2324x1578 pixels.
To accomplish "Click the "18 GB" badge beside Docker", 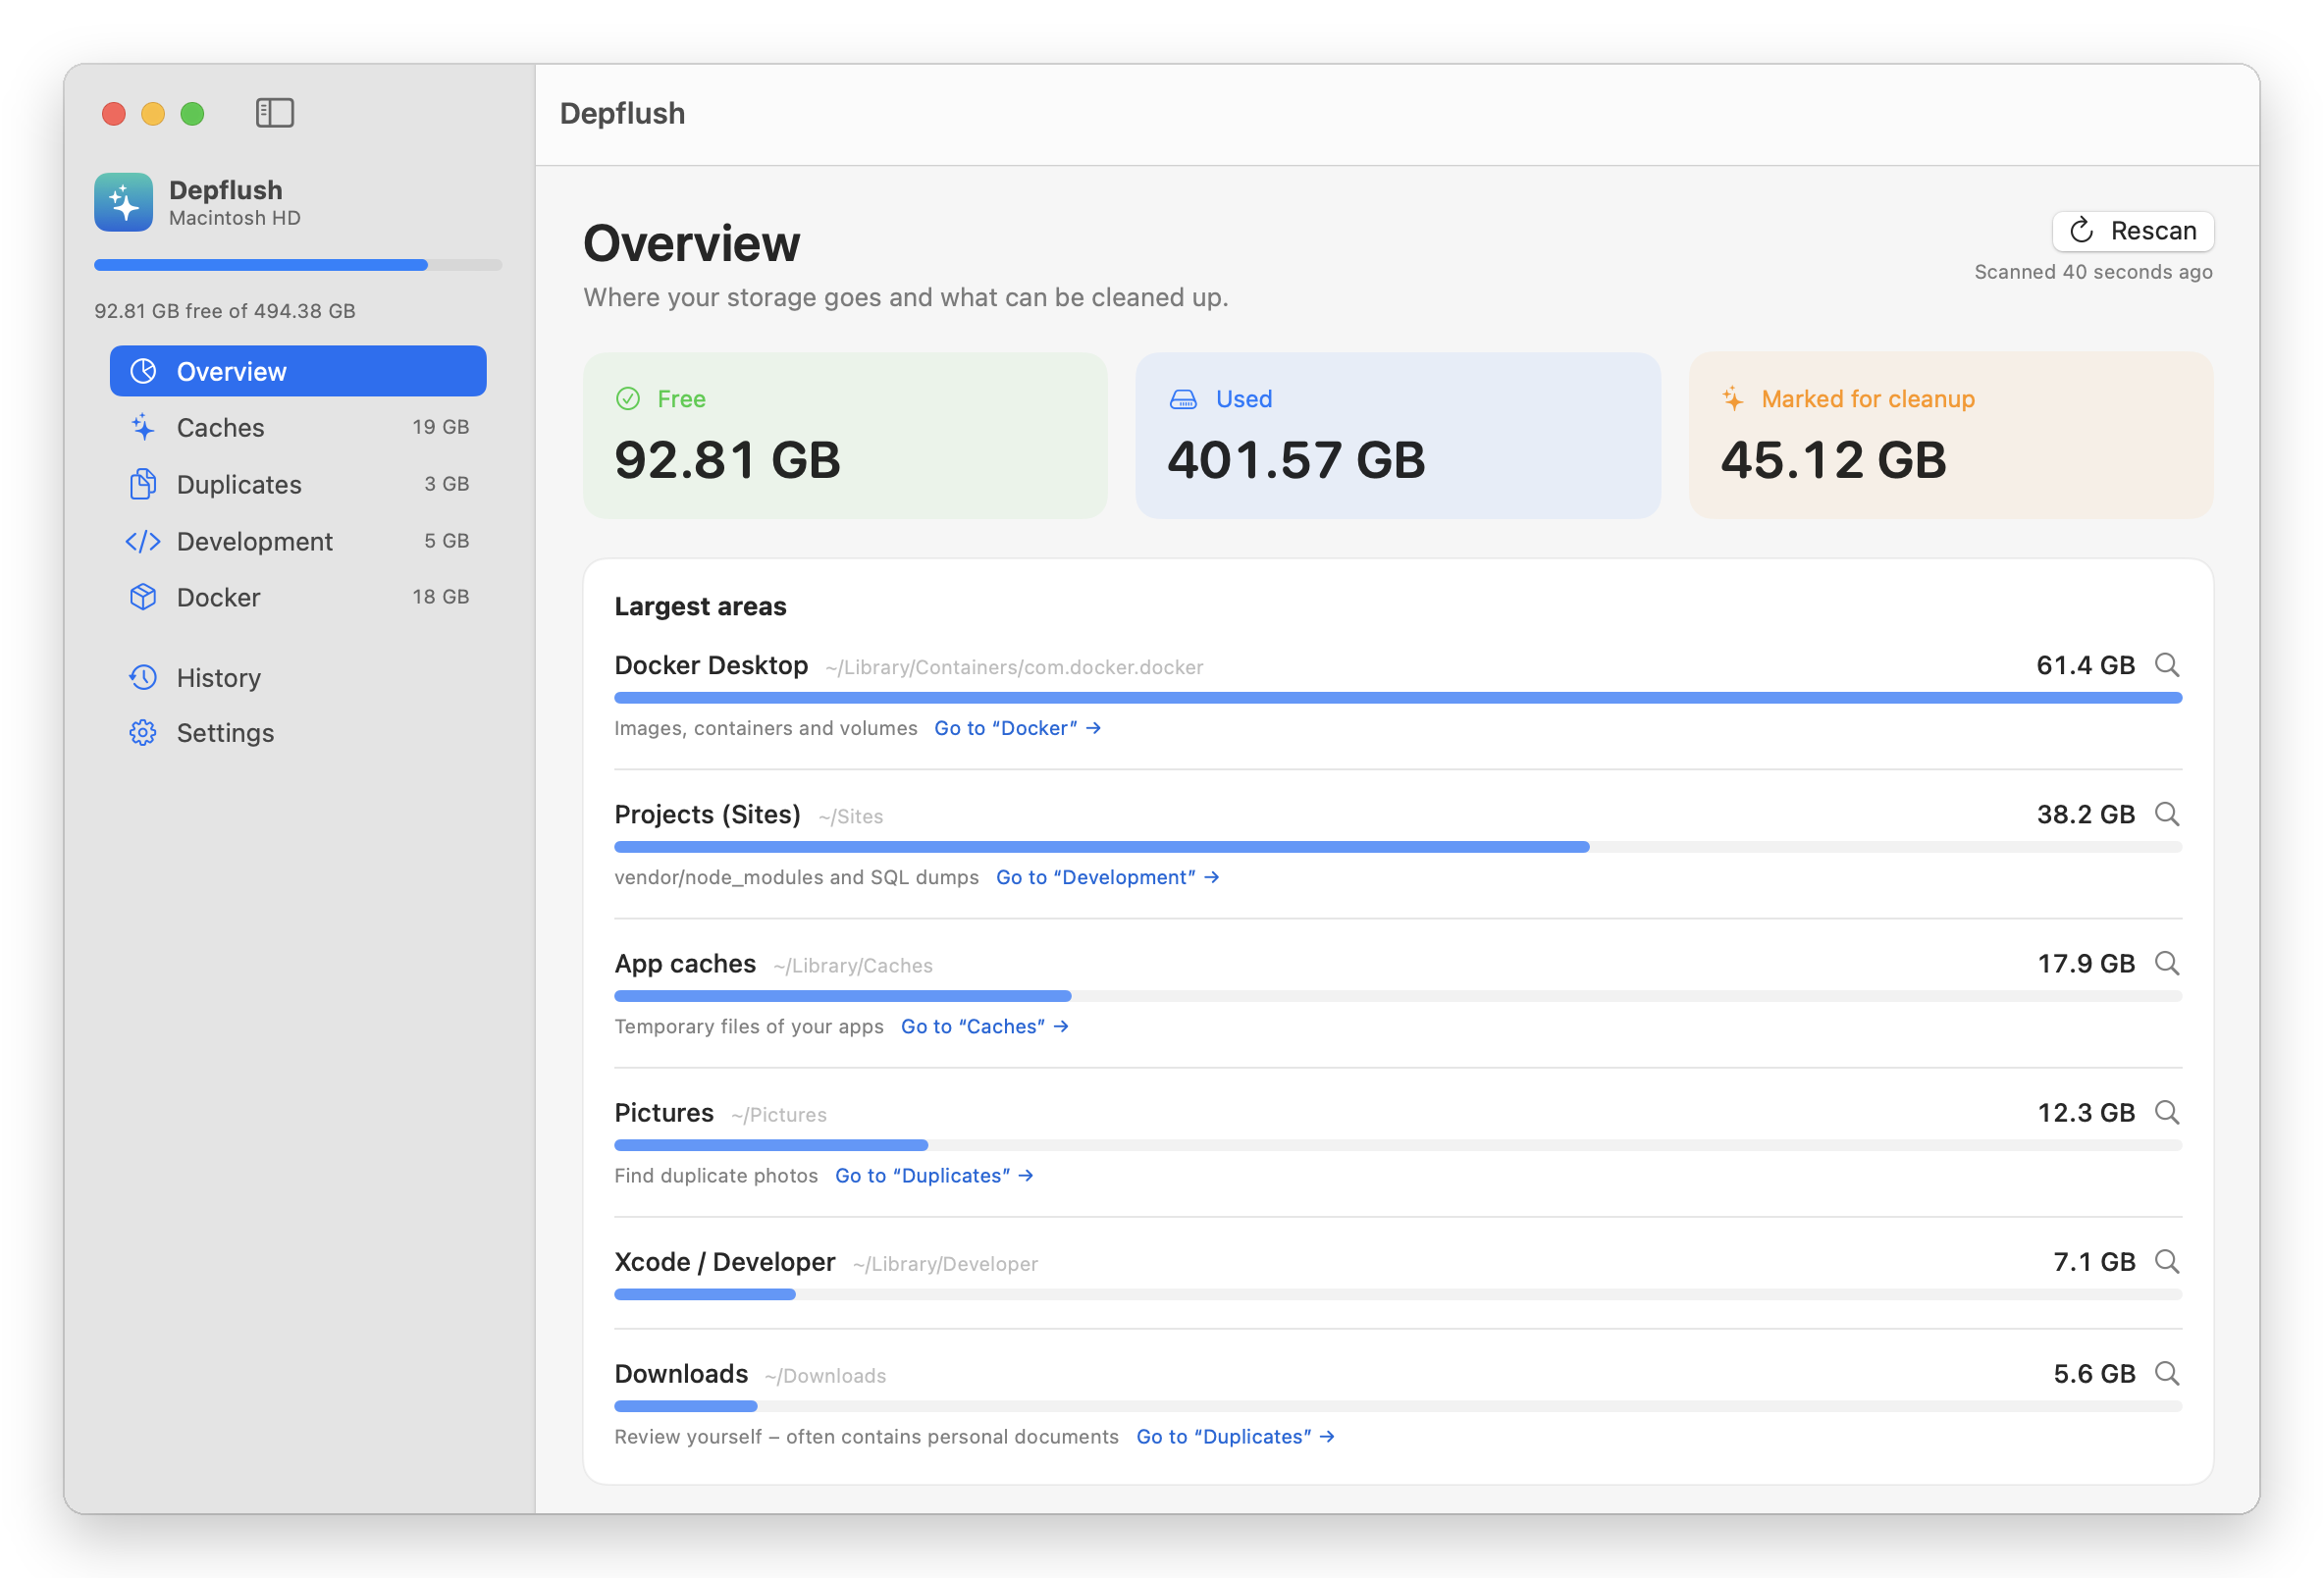I will tap(441, 597).
